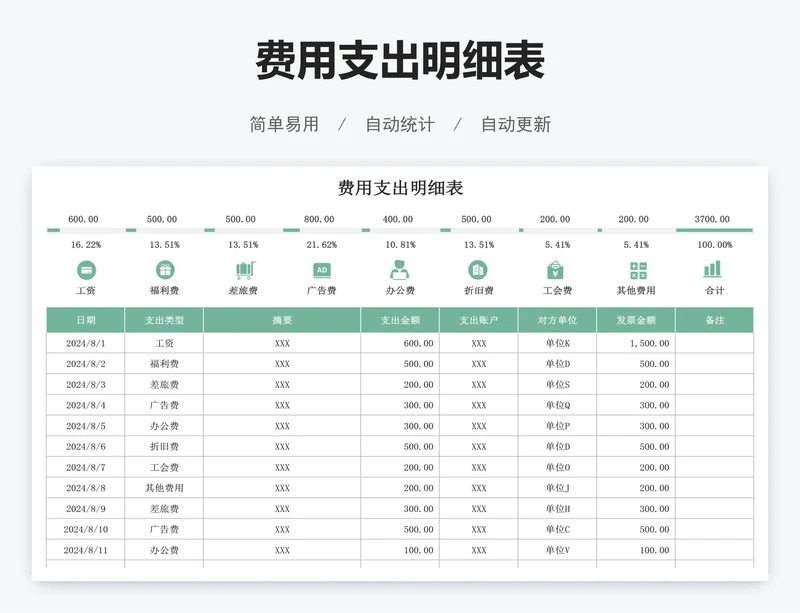The image size is (800, 613).
Task: Select the 2024/8/11 date cell
Action: click(x=86, y=550)
